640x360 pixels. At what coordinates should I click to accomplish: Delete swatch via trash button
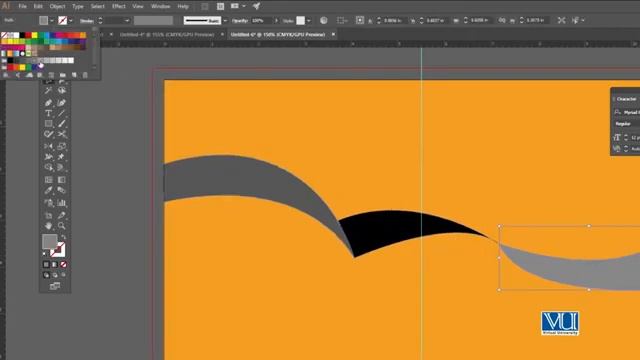point(85,75)
